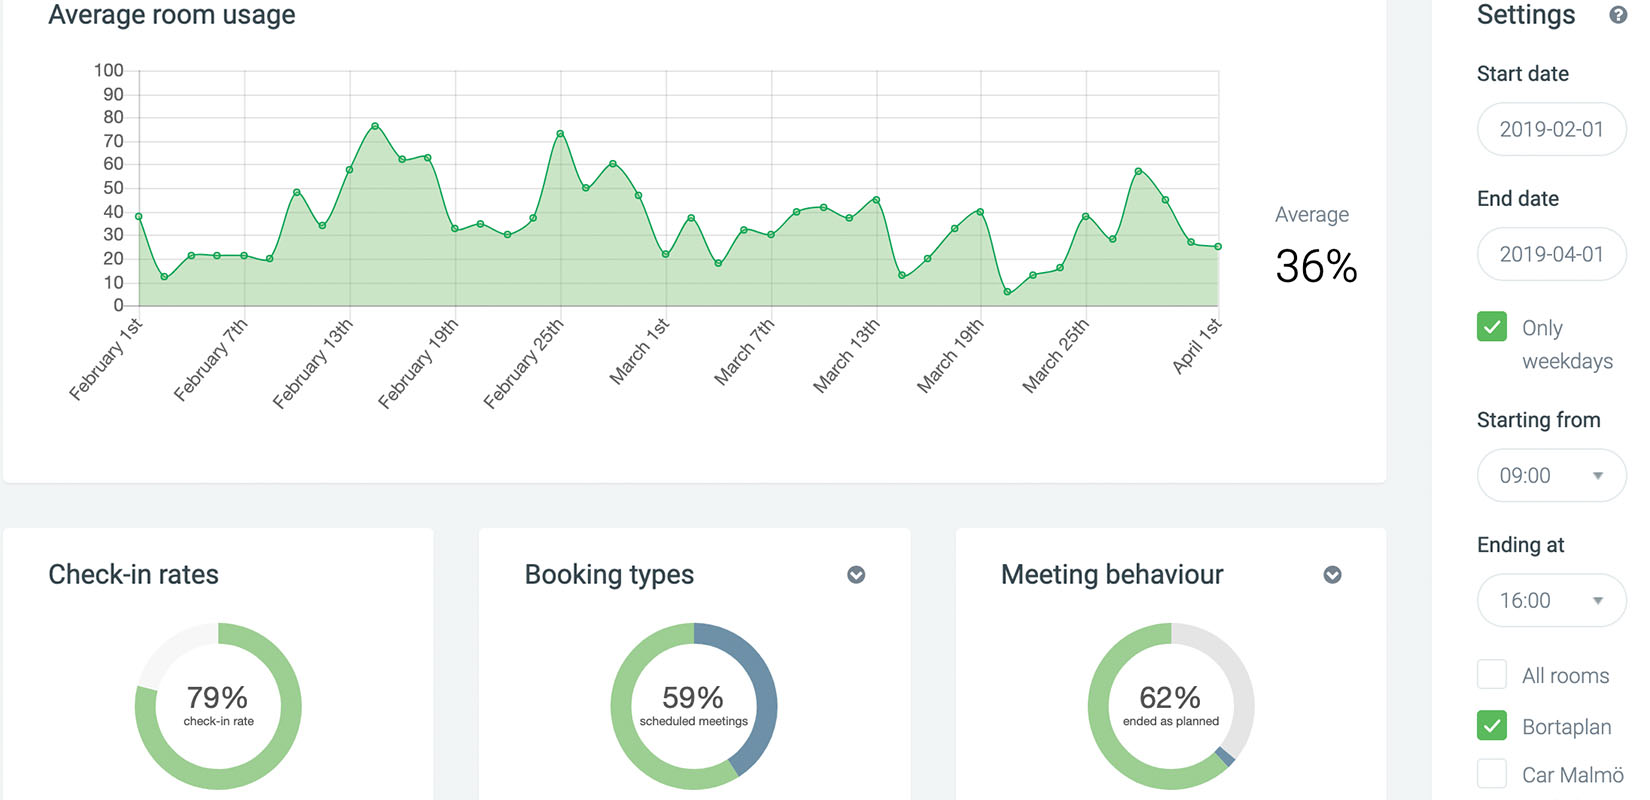This screenshot has width=1650, height=800.
Task: Open the Booking types options chevron
Action: coord(856,575)
